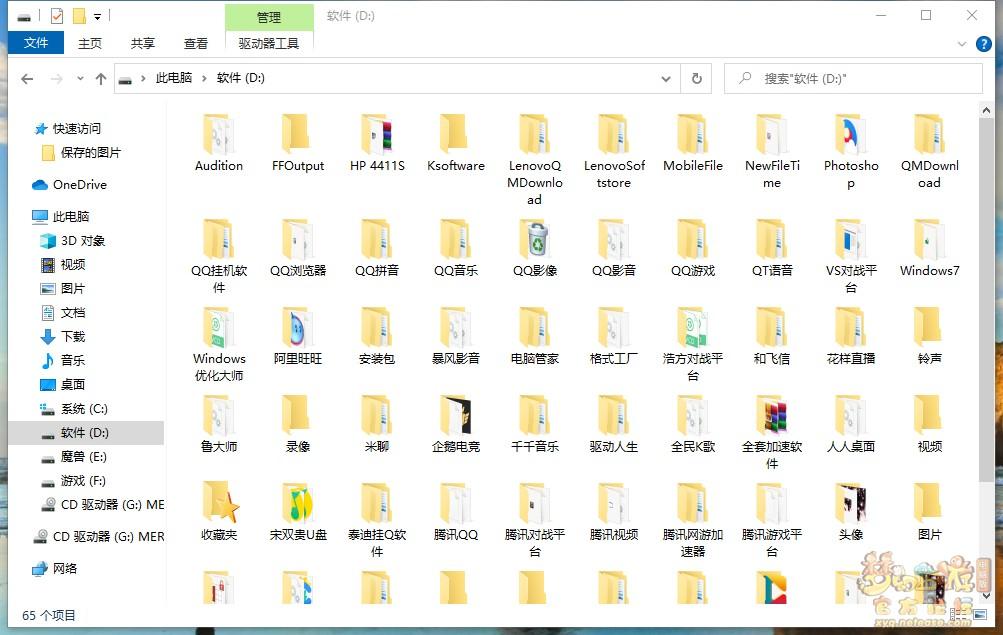The width and height of the screenshot is (1003, 635).
Task: Open the QQ影像 folder with recycle bin icon
Action: (535, 248)
